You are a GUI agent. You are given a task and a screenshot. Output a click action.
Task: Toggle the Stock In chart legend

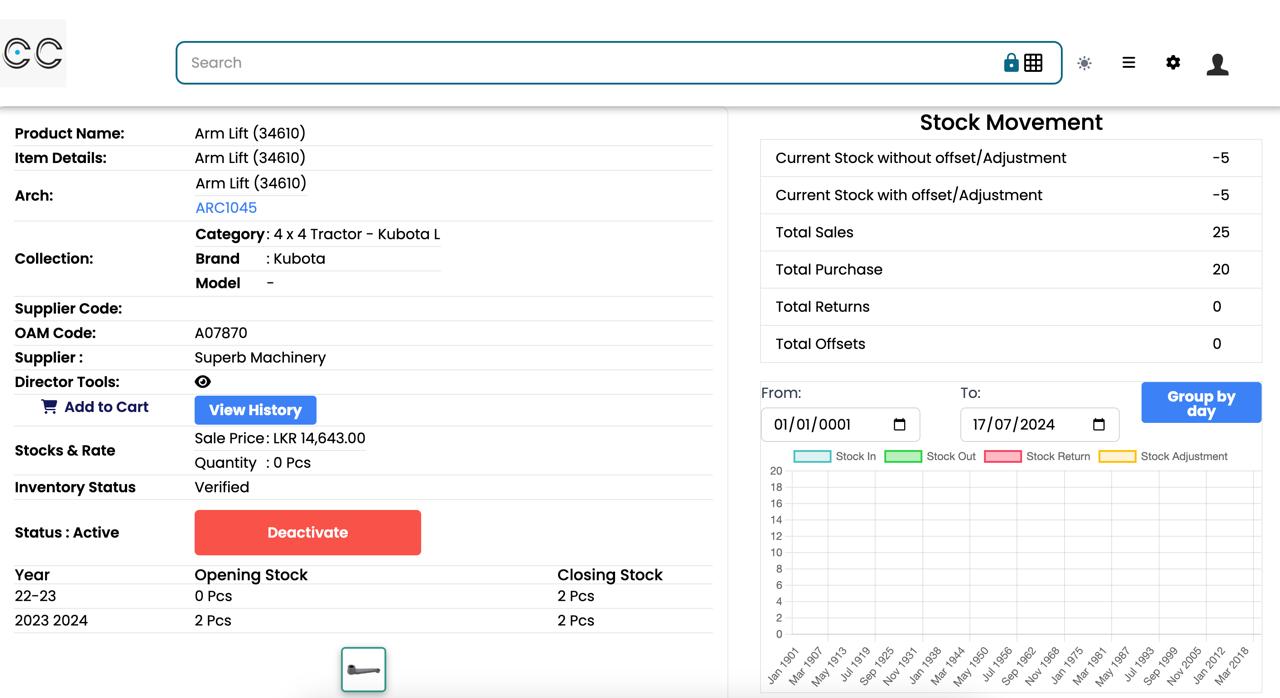(x=812, y=457)
